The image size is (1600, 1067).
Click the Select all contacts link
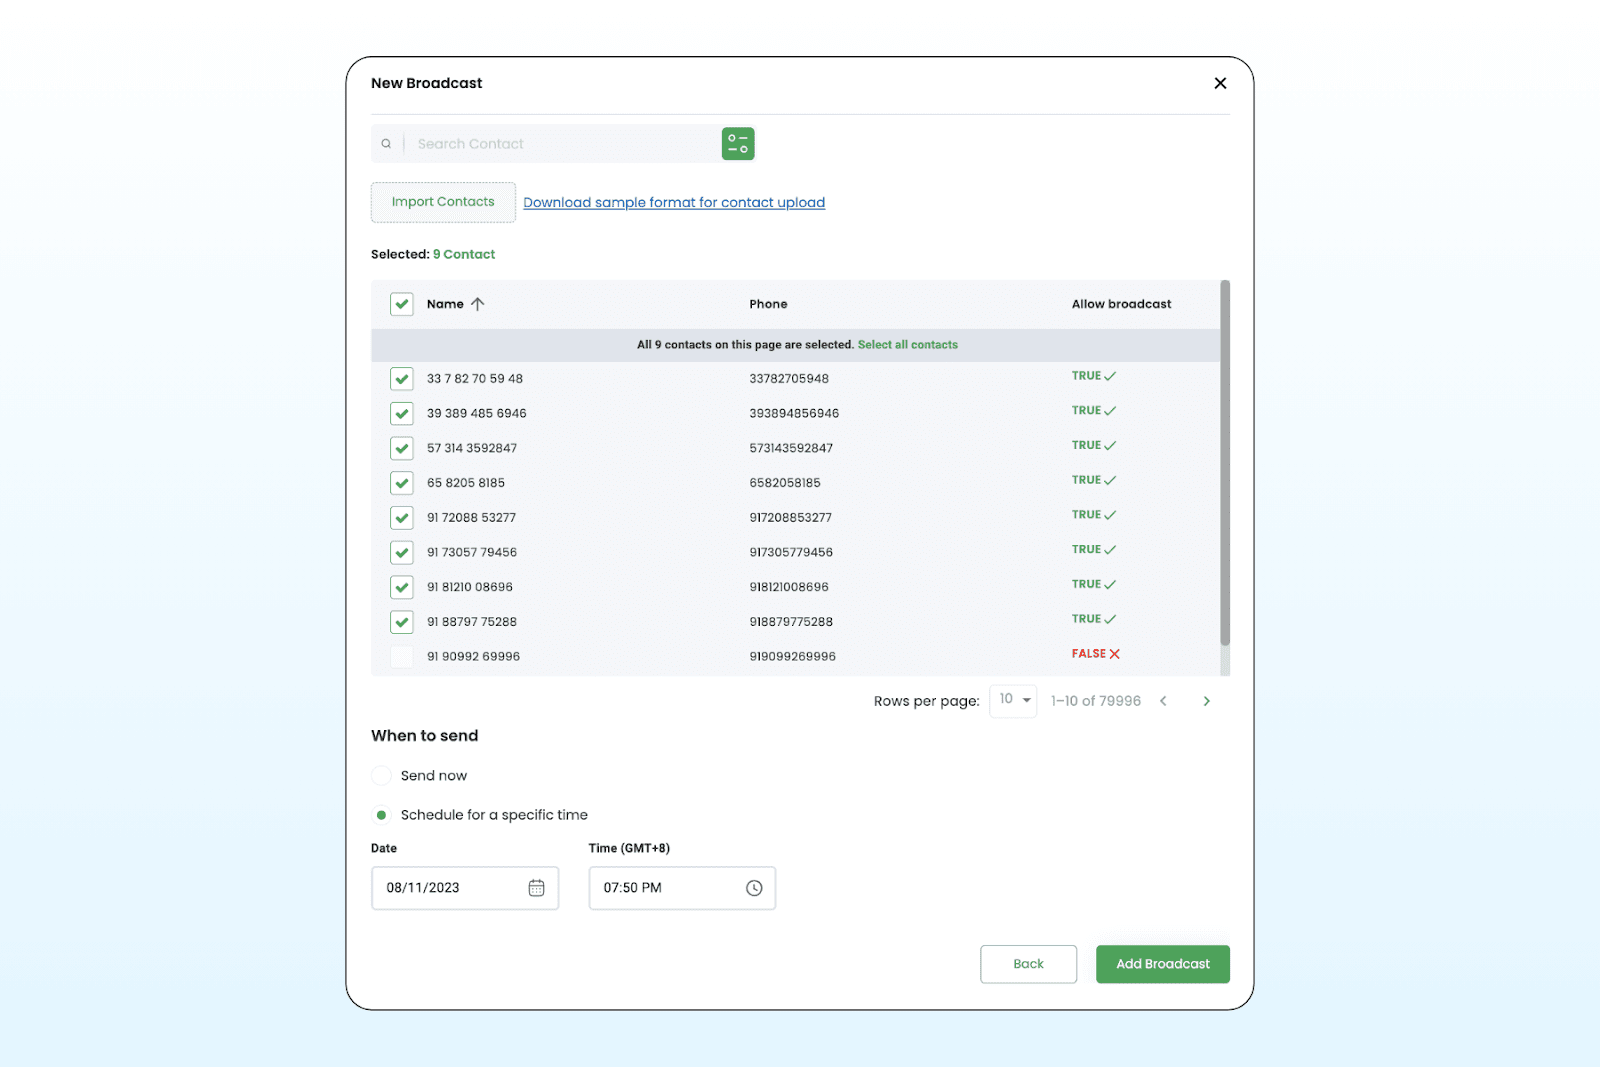908,345
